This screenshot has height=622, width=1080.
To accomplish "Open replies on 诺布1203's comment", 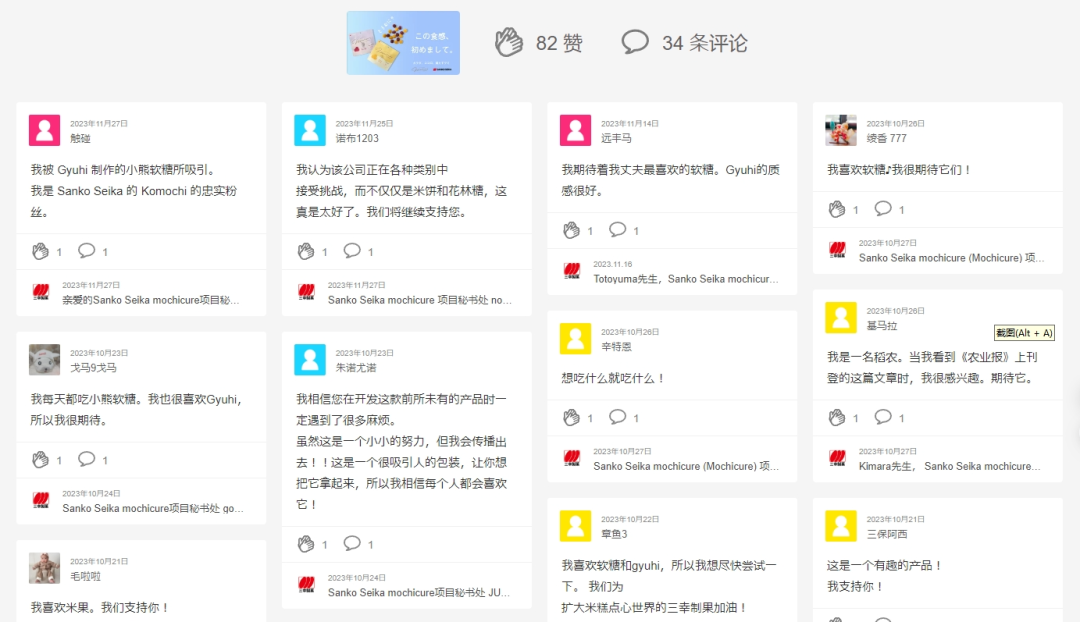I will click(x=352, y=251).
